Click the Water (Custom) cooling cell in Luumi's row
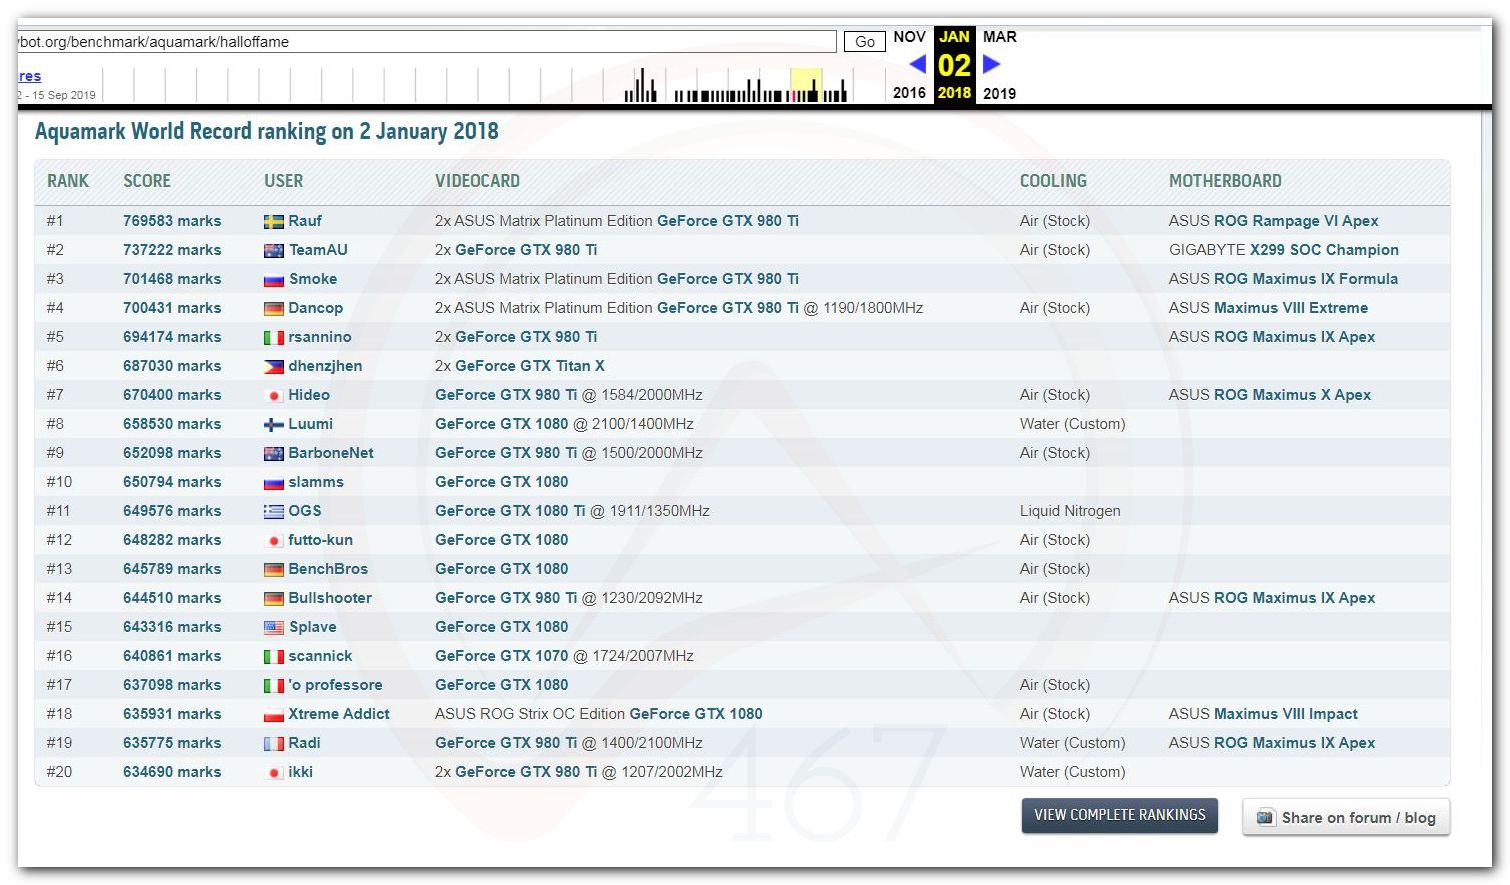Screen dimensions: 1510x885 pyautogui.click(x=1072, y=424)
